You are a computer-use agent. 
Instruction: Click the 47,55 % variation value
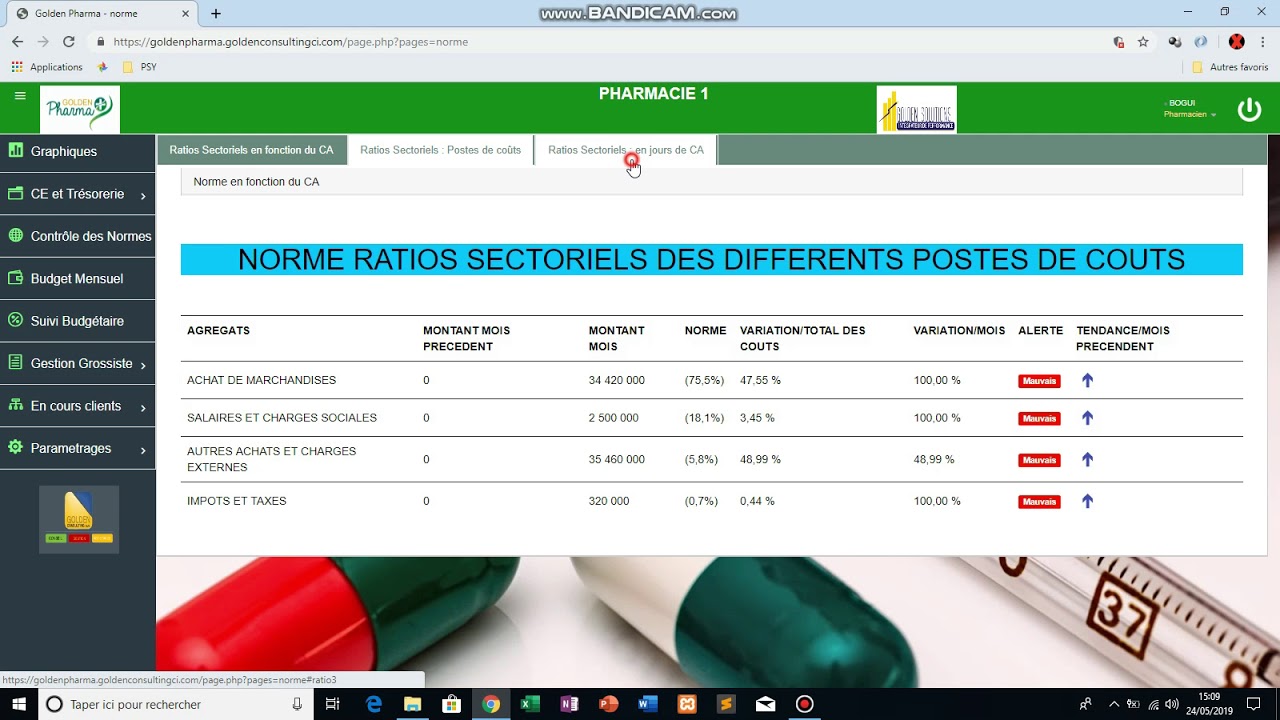pyautogui.click(x=760, y=380)
